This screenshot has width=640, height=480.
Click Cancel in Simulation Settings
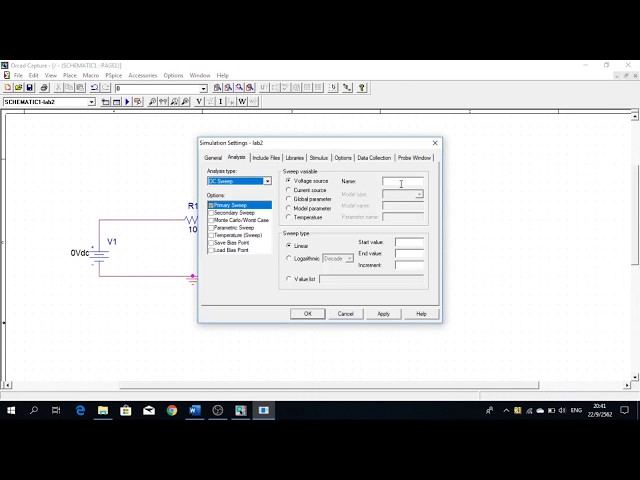(x=345, y=314)
